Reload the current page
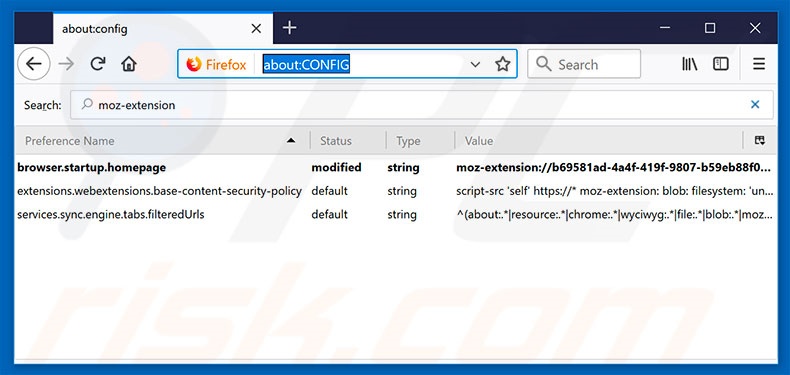Image resolution: width=790 pixels, height=375 pixels. pyautogui.click(x=98, y=64)
